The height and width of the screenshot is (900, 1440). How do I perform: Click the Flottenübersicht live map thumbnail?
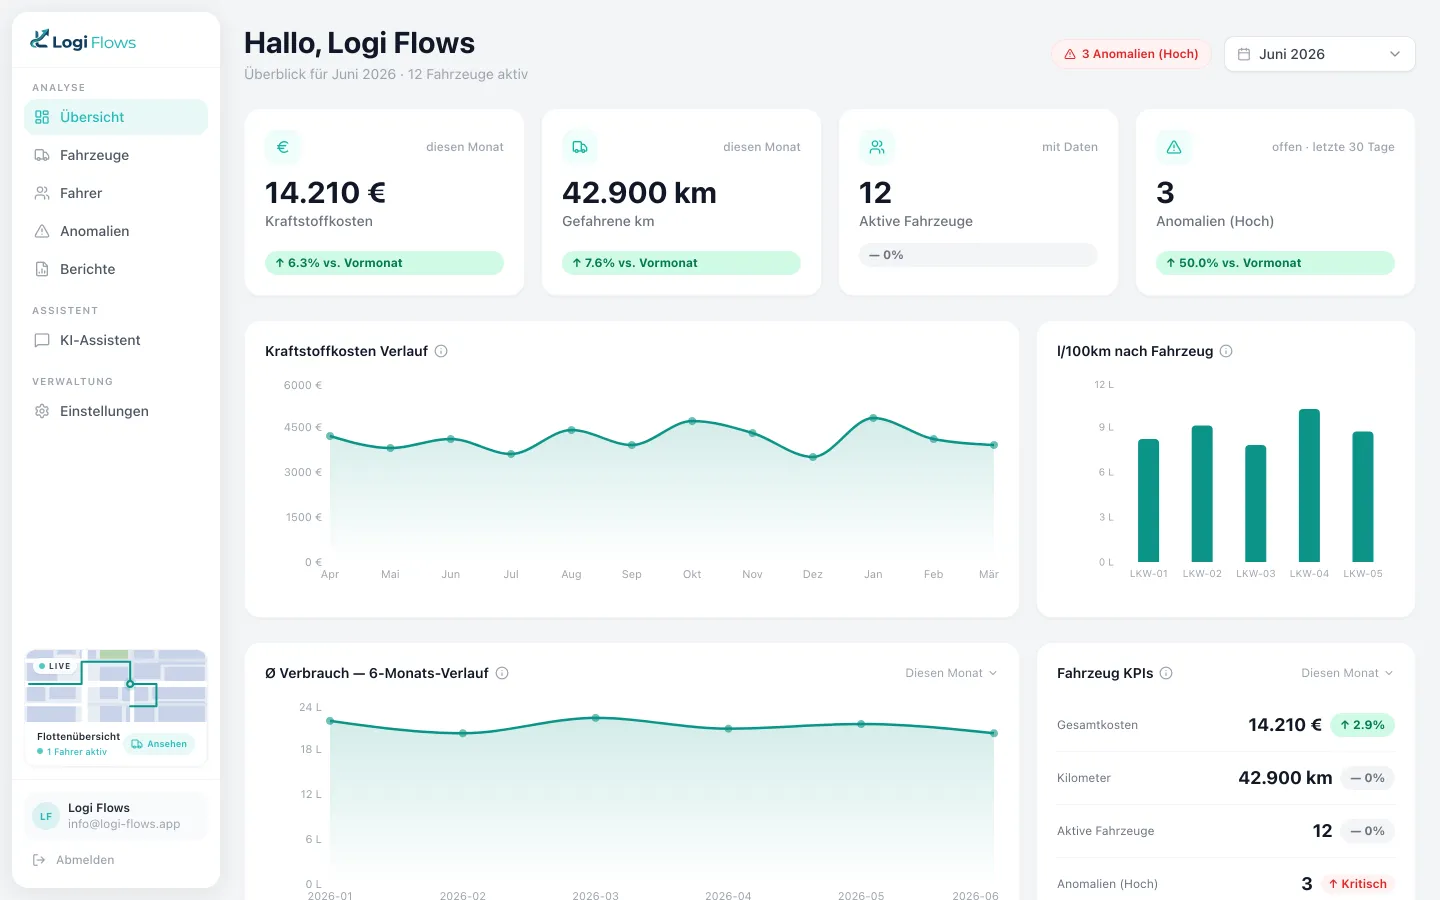(116, 686)
